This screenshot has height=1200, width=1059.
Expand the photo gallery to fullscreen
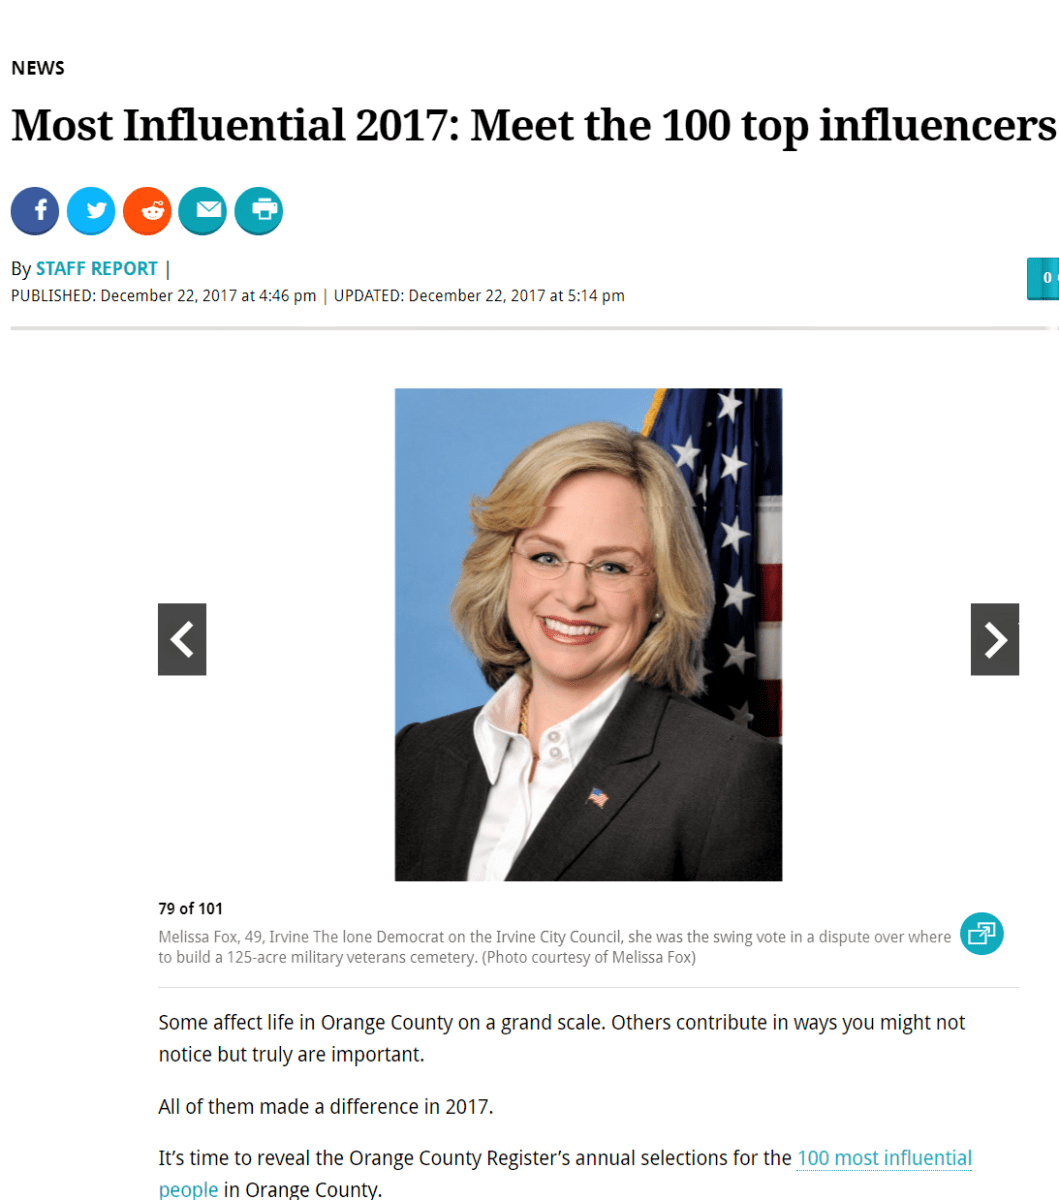(x=981, y=934)
